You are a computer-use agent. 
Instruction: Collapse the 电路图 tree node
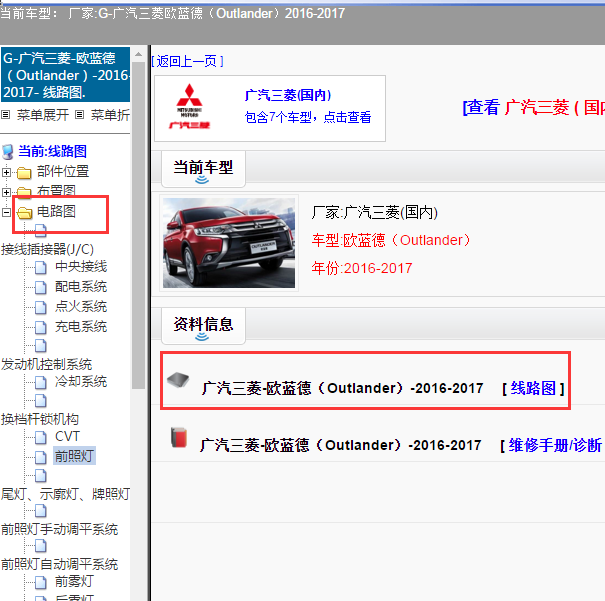6,212
